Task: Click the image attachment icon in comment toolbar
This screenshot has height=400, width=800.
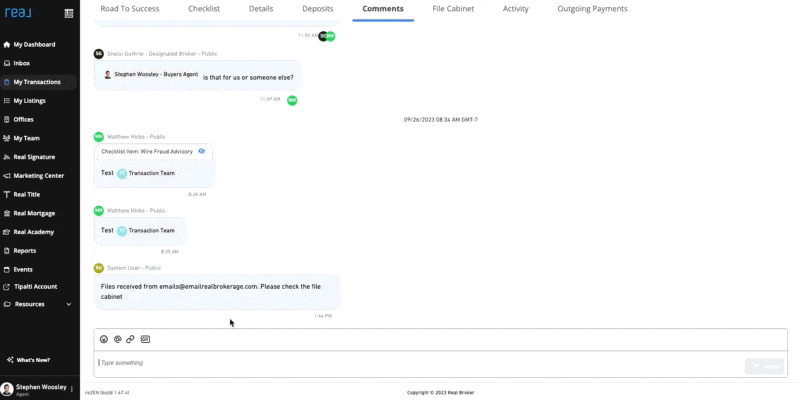Action: [145, 339]
